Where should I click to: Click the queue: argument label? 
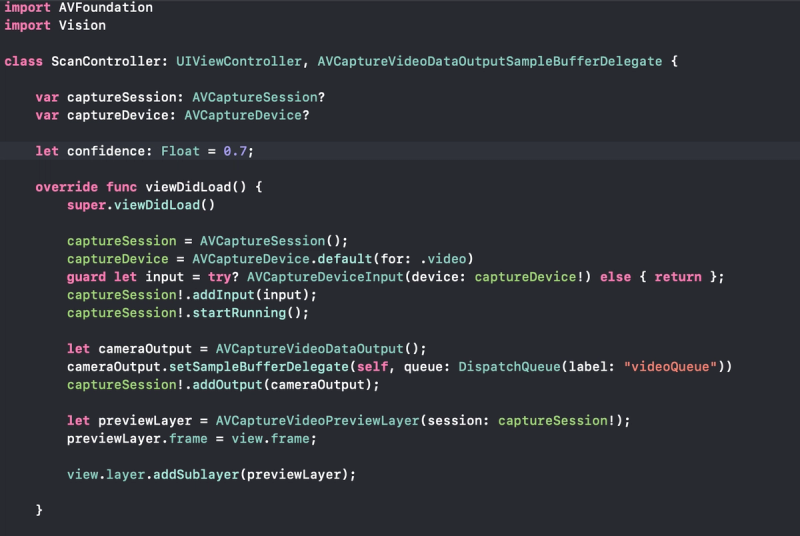tap(427, 367)
